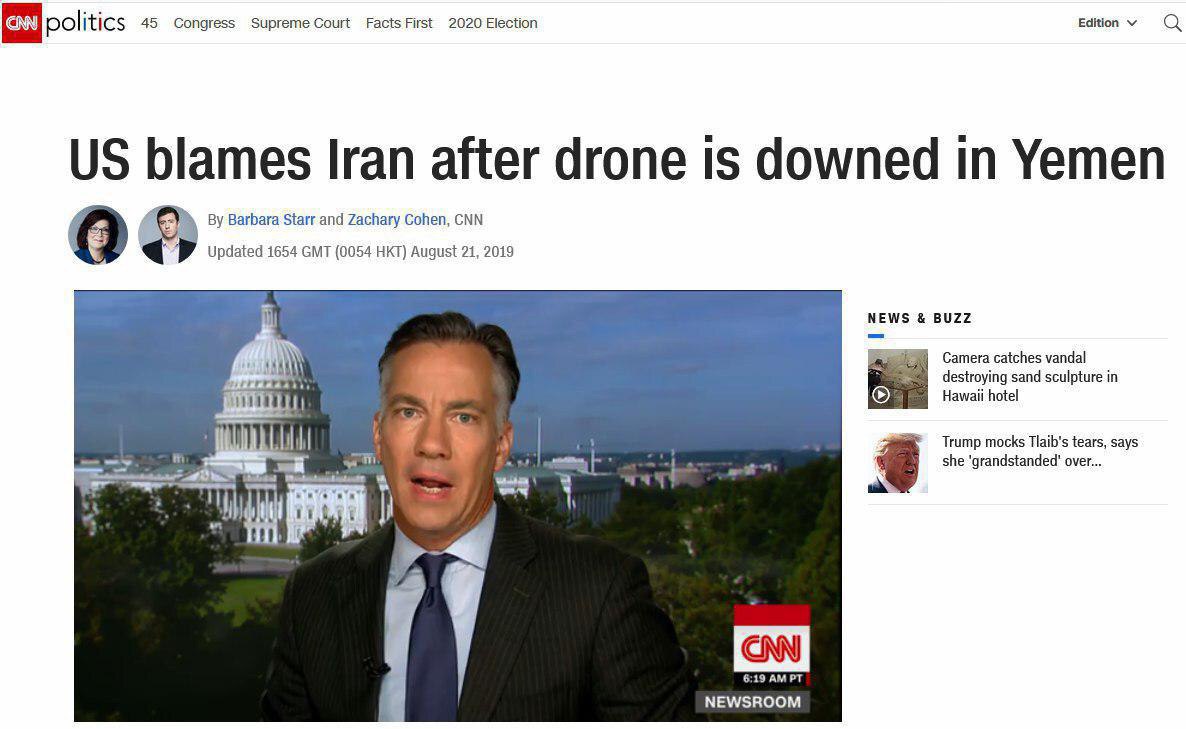
Task: Go to the politics section label
Action: (85, 23)
